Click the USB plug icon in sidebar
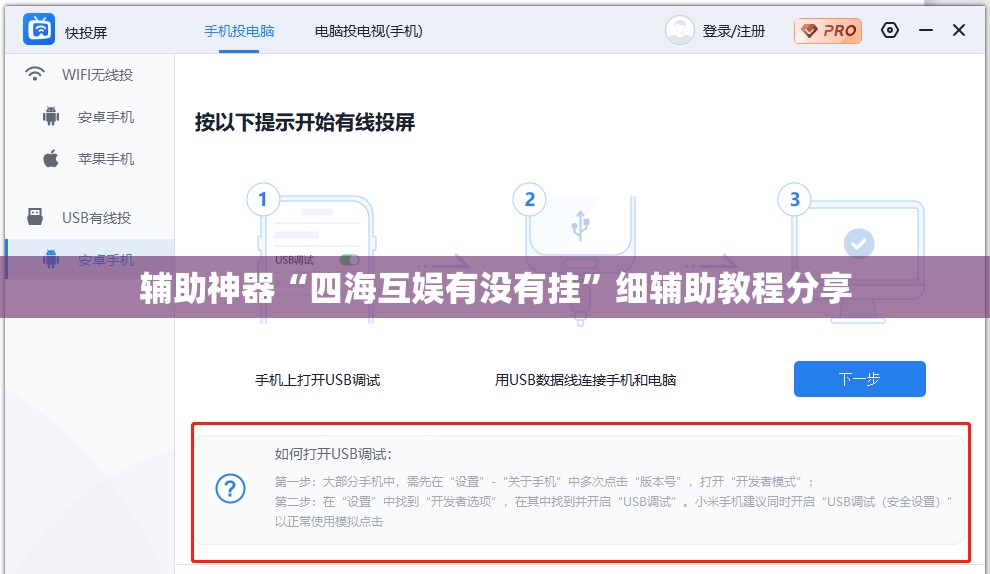The image size is (990, 574). pyautogui.click(x=35, y=217)
